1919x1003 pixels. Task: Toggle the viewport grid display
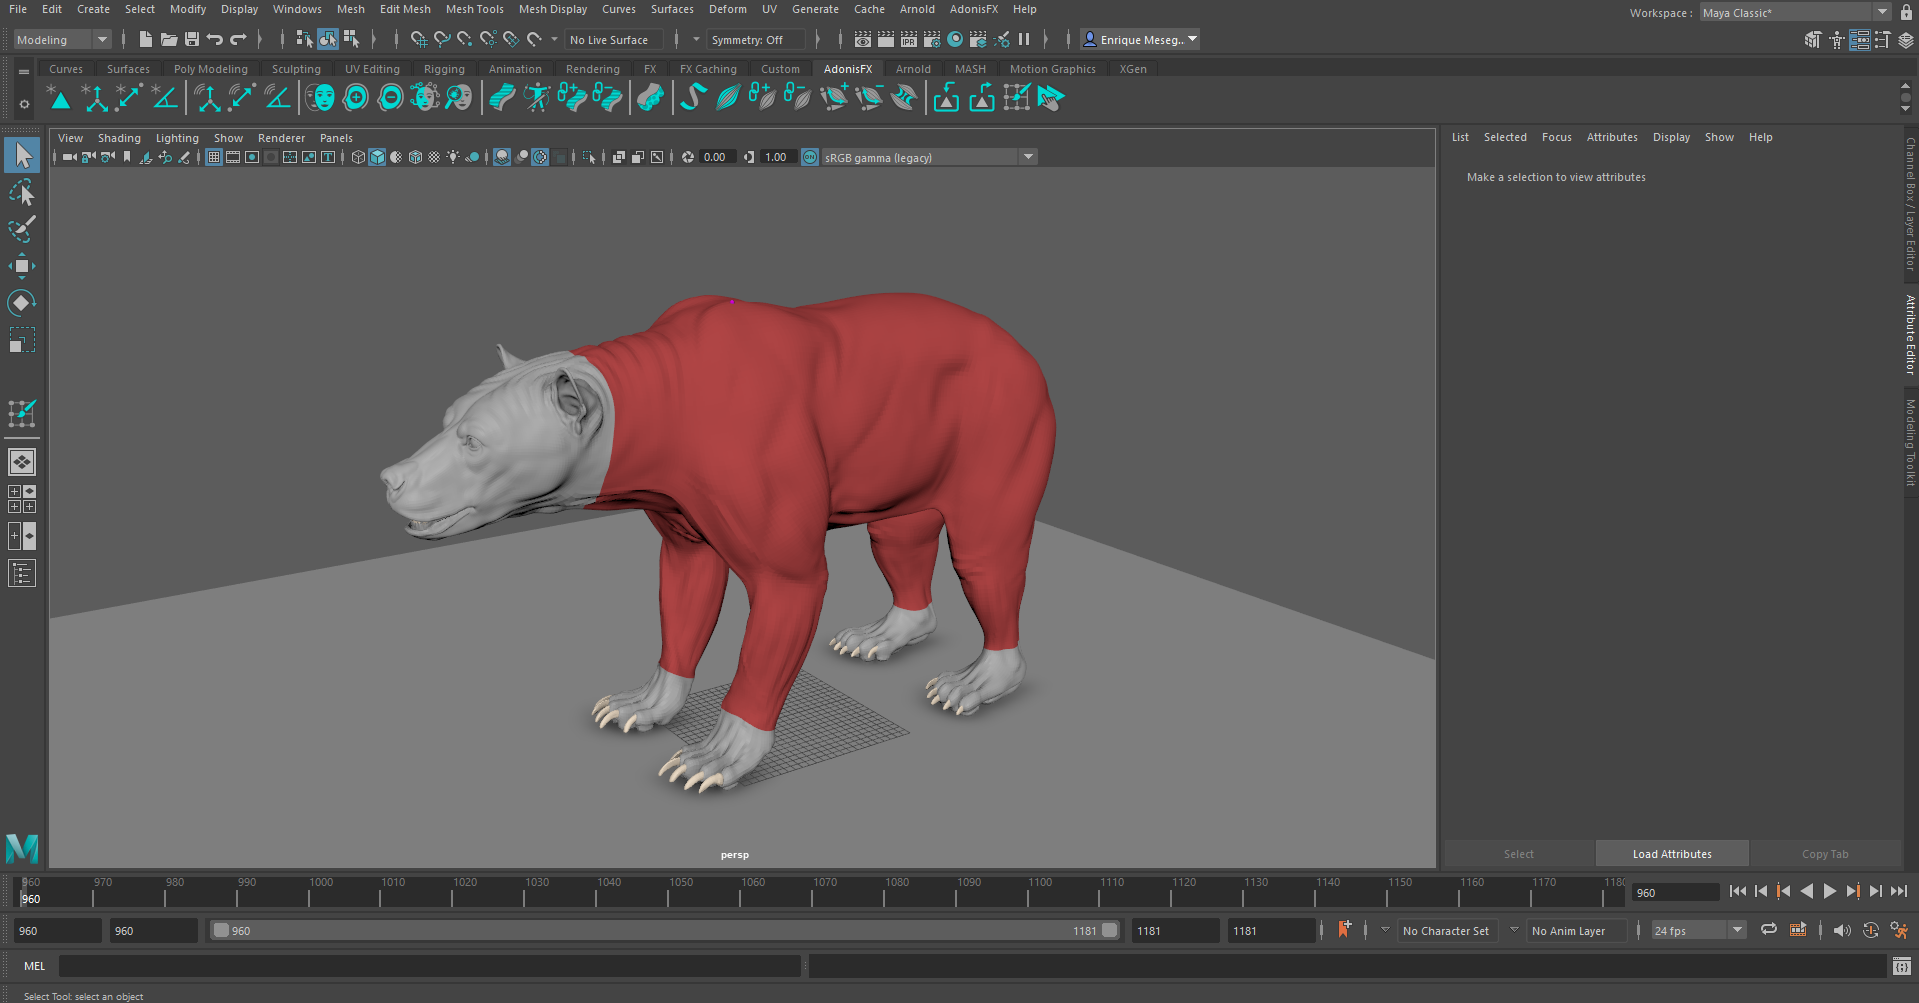214,157
